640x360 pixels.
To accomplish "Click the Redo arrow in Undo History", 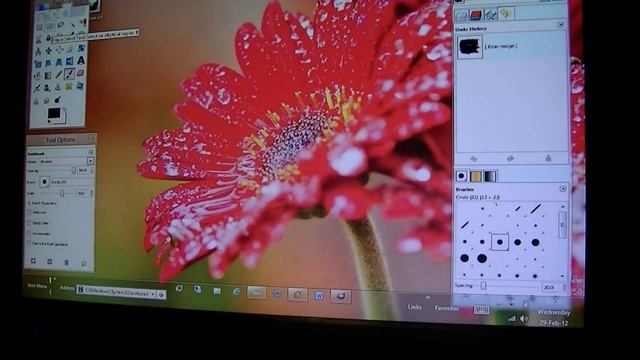I will coord(511,158).
